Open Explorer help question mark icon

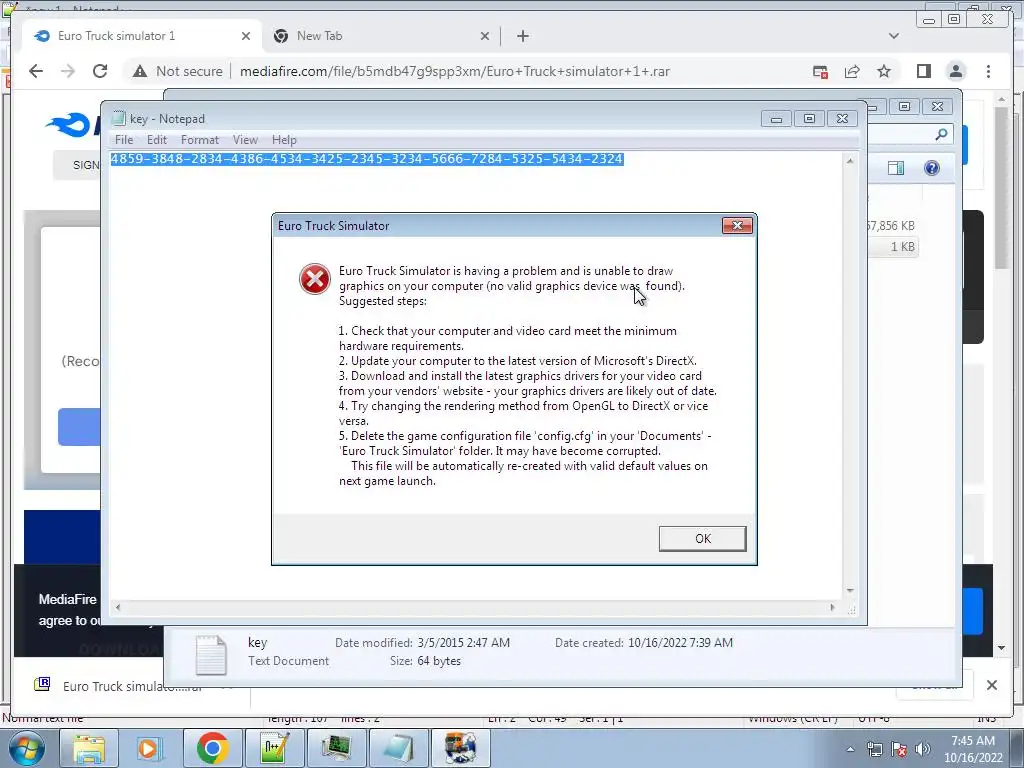tap(932, 168)
